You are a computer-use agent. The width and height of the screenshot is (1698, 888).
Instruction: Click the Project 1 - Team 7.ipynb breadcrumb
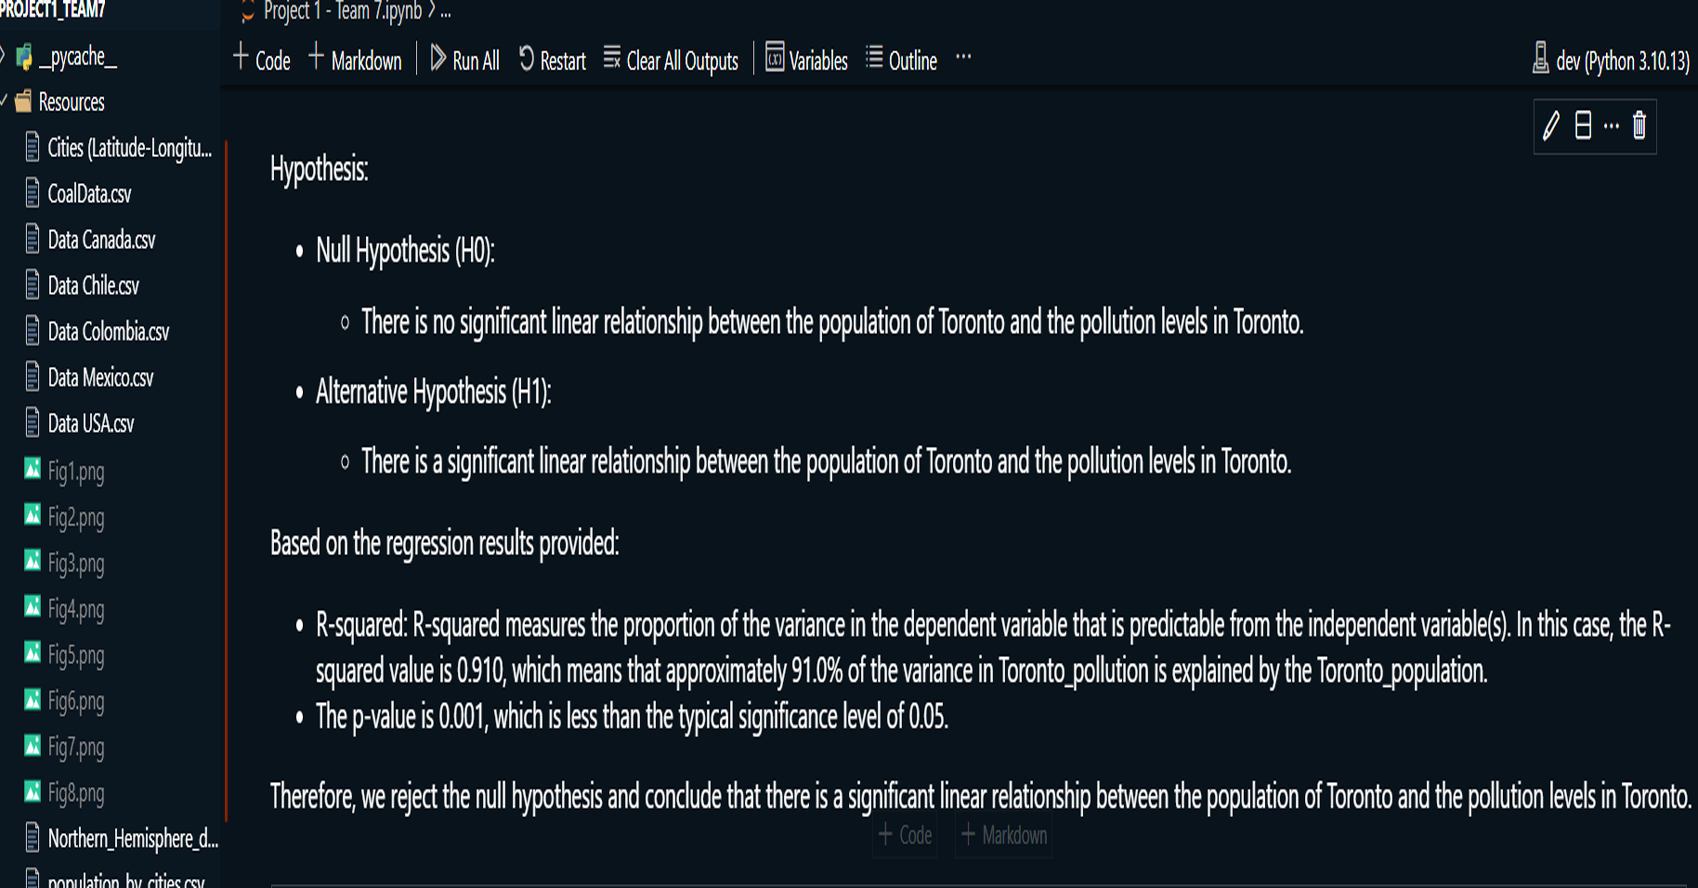343,12
